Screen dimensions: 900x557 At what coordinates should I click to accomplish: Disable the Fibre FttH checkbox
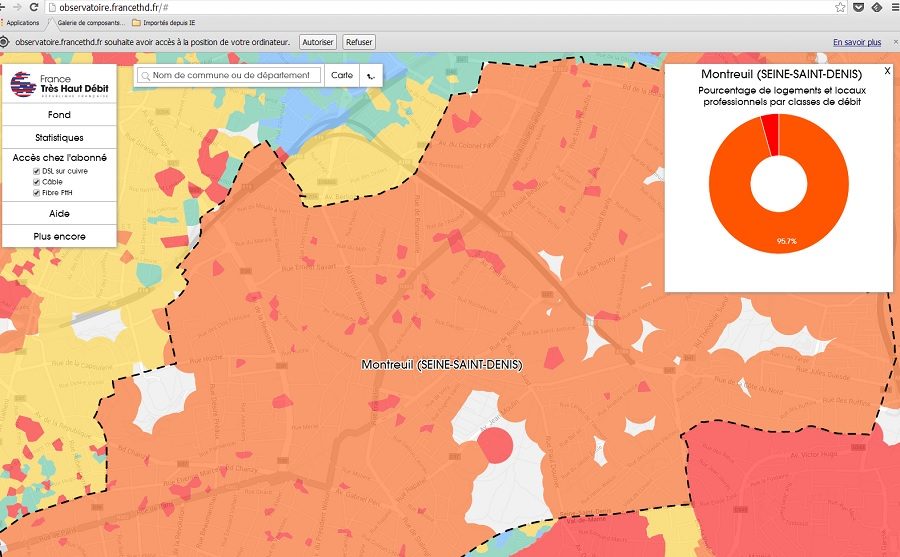(37, 193)
